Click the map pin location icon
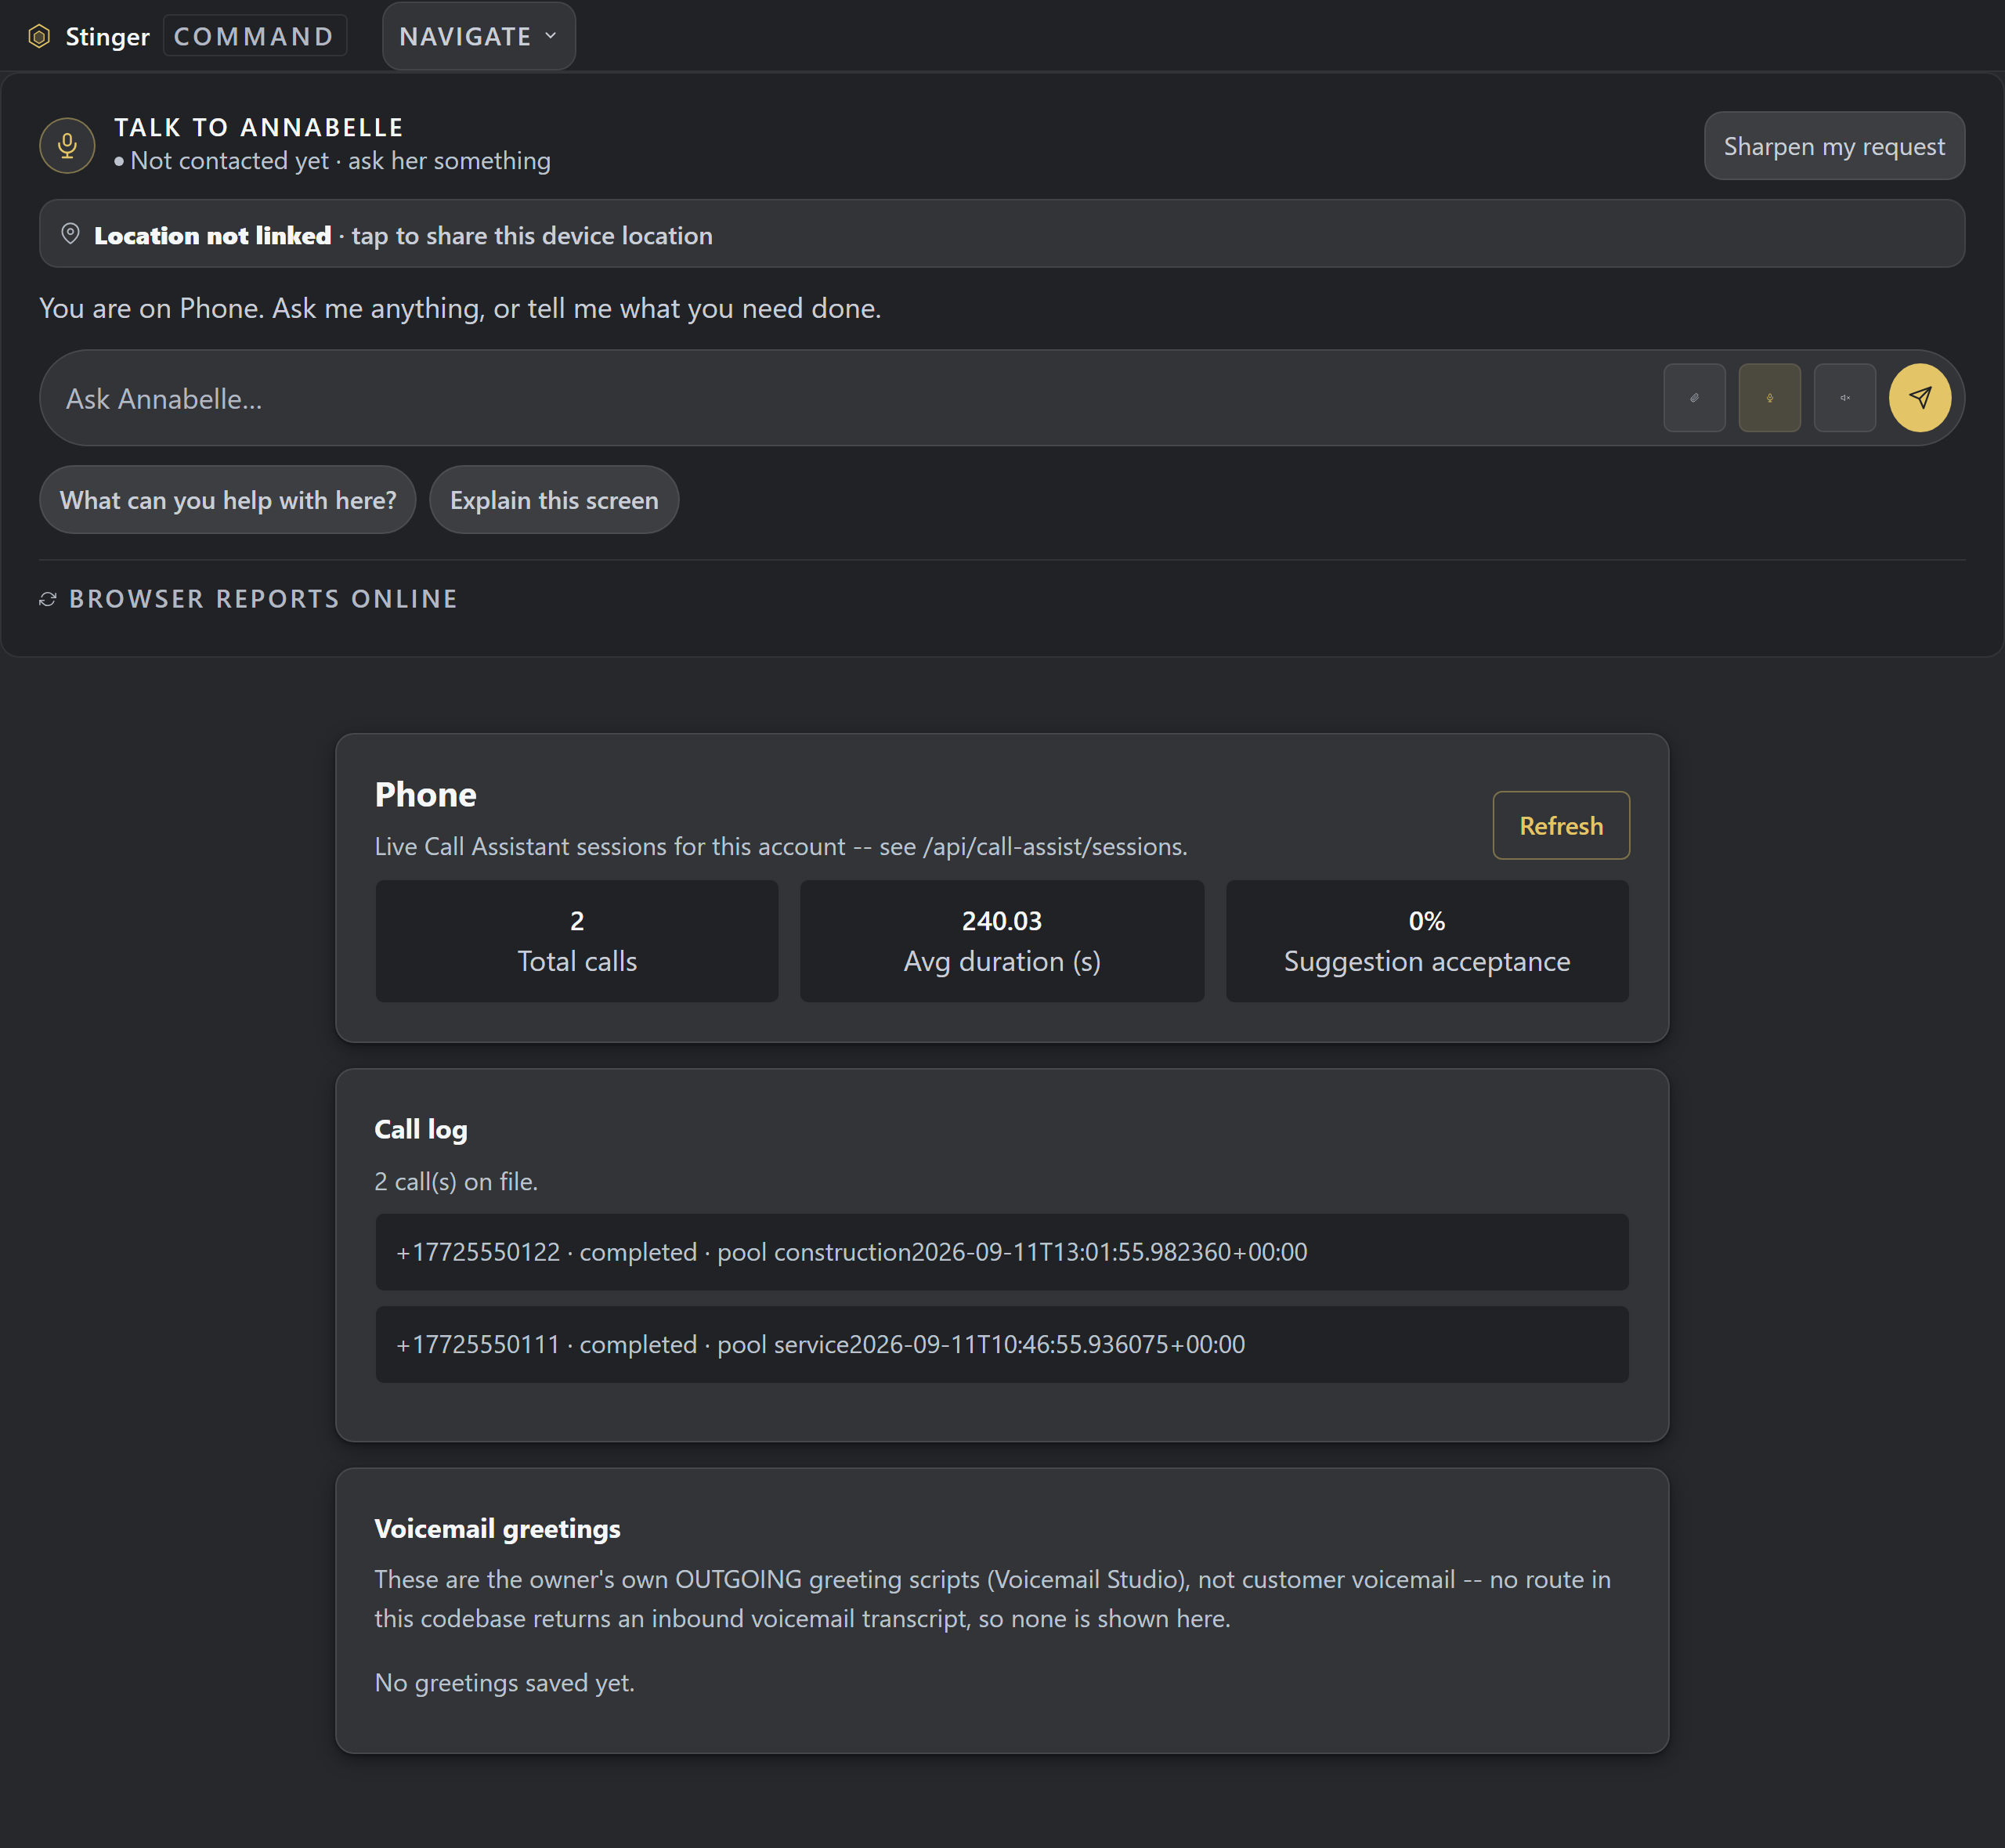The image size is (2005, 1848). point(70,234)
